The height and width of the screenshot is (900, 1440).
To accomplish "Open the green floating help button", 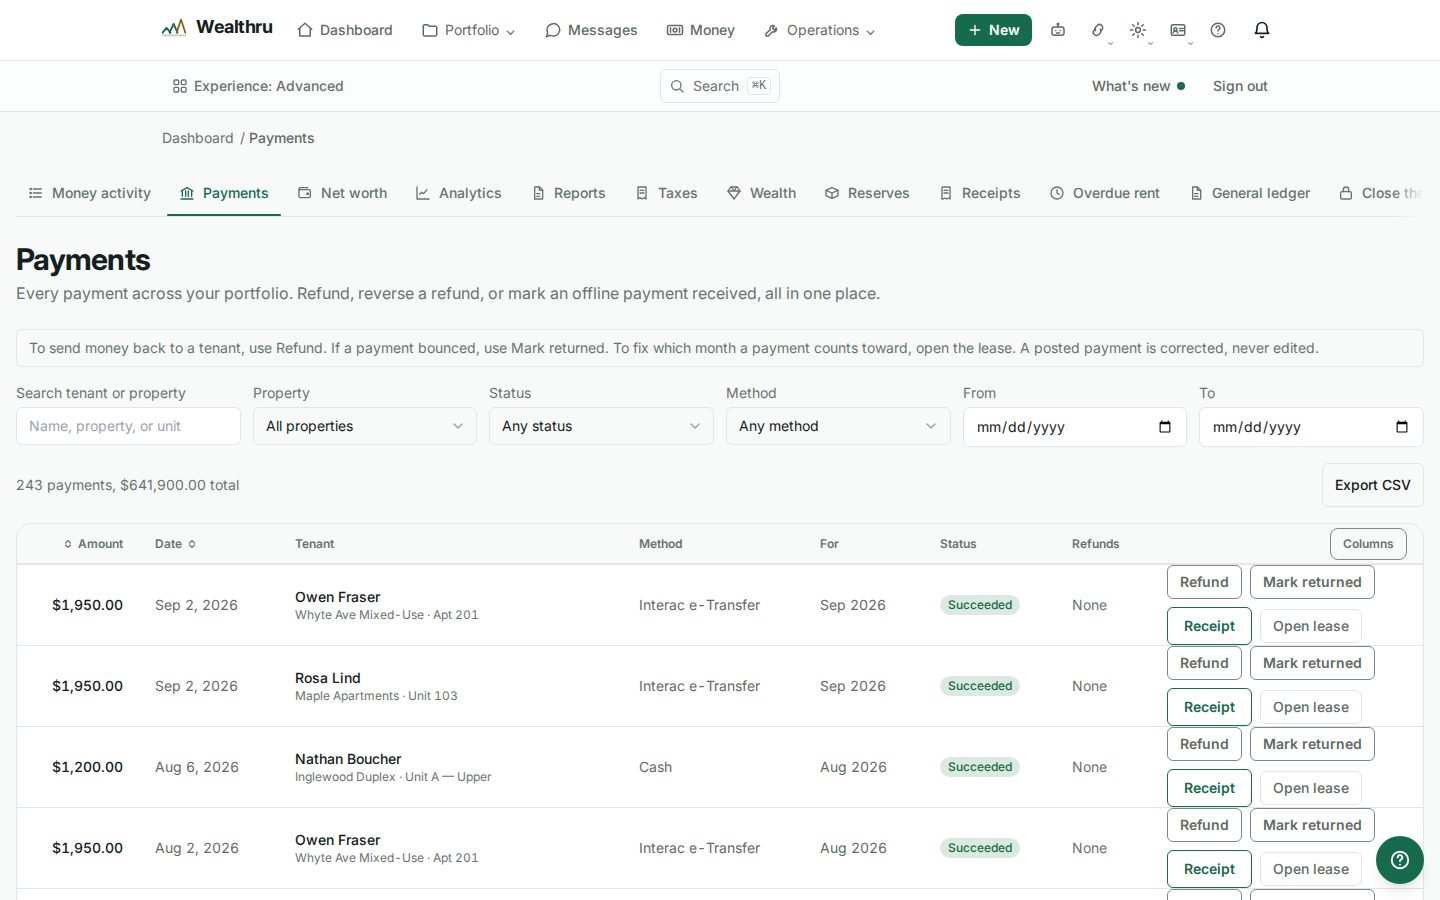I will click(x=1400, y=860).
